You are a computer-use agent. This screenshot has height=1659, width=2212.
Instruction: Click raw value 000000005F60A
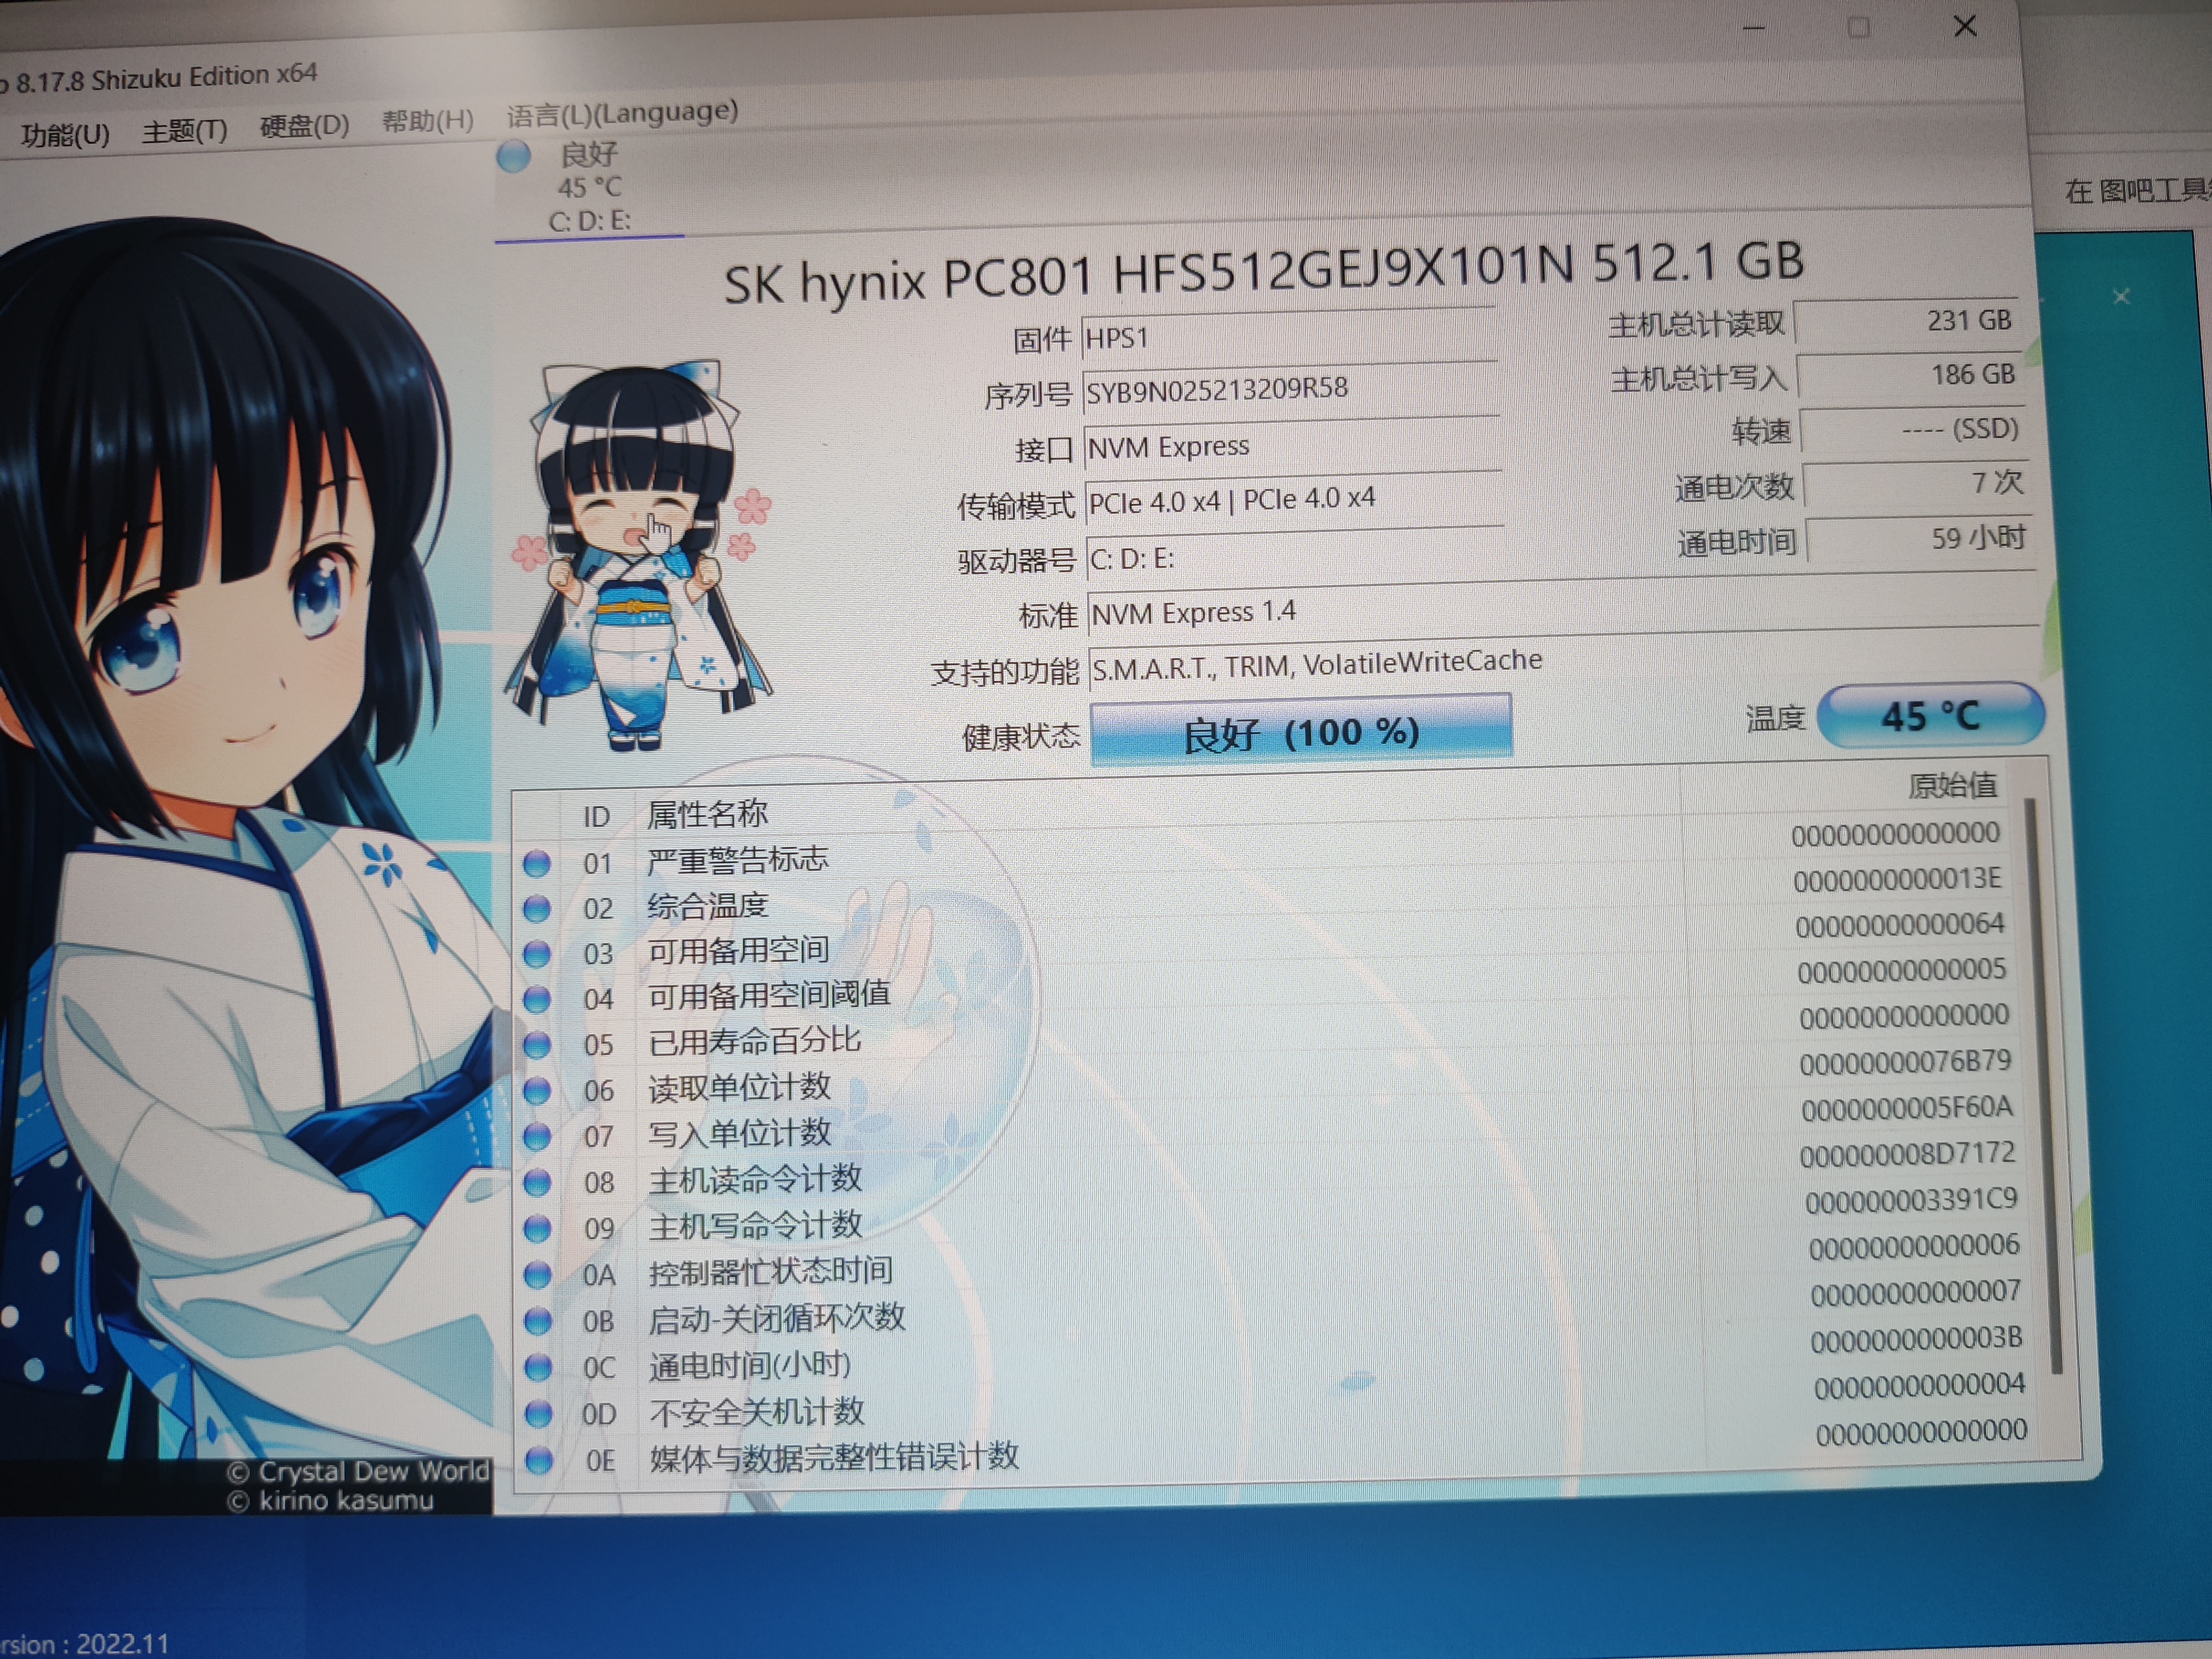1907,1108
